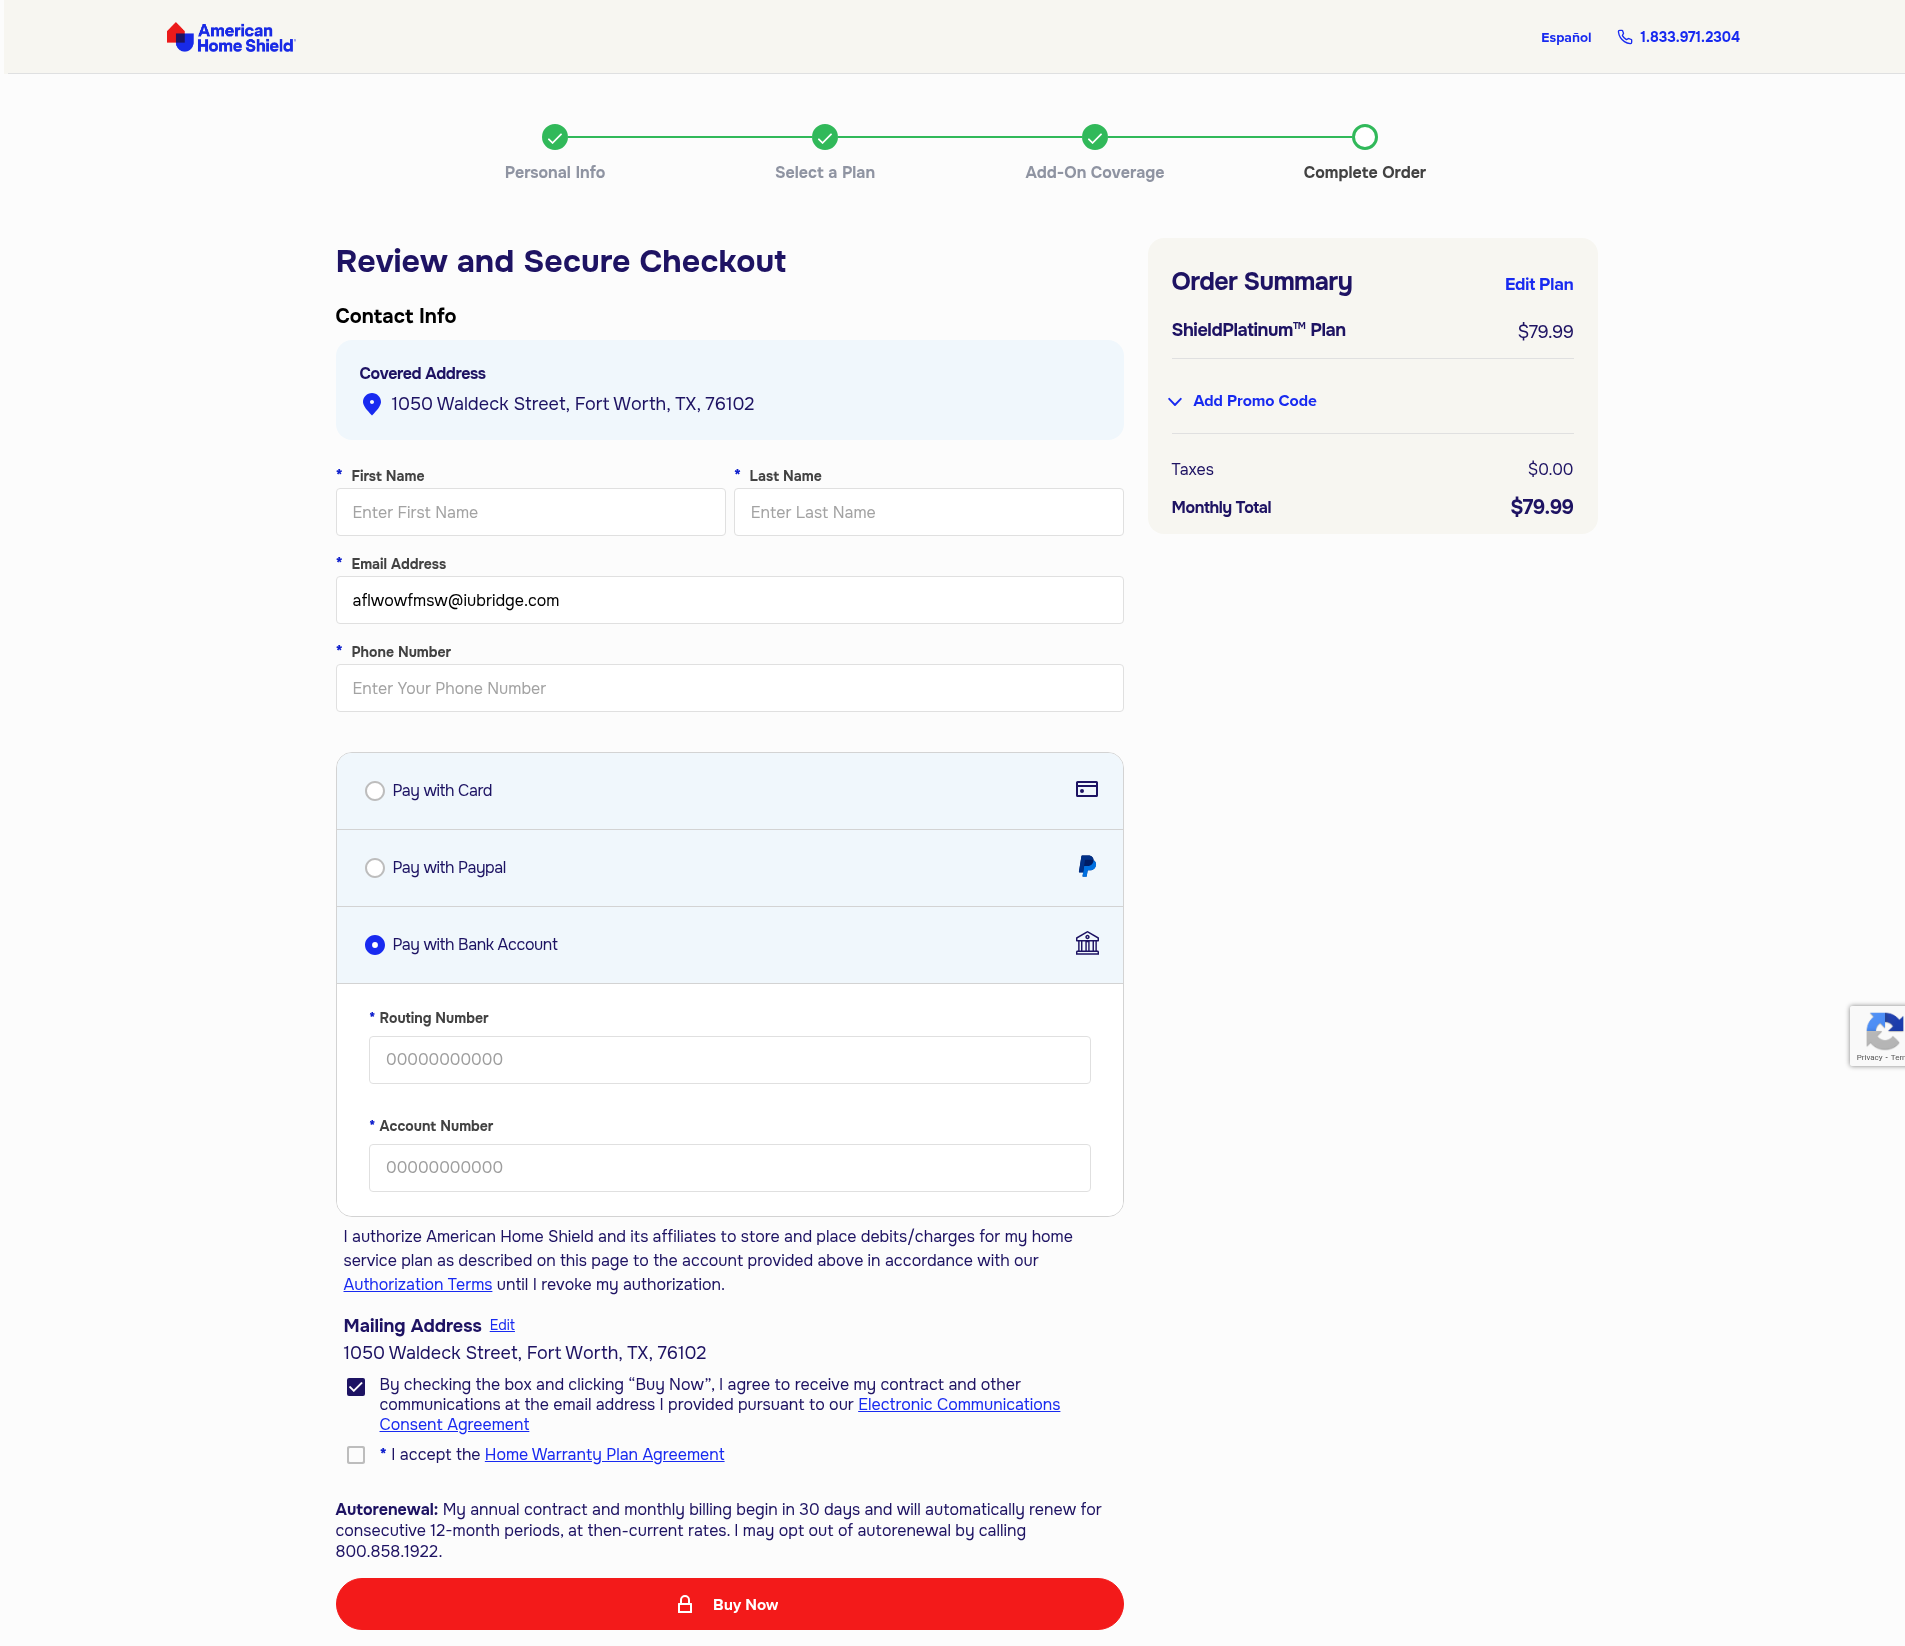Screen dimensions: 1905x1646
Task: Click the American Home Shield logo
Action: pyautogui.click(x=230, y=38)
